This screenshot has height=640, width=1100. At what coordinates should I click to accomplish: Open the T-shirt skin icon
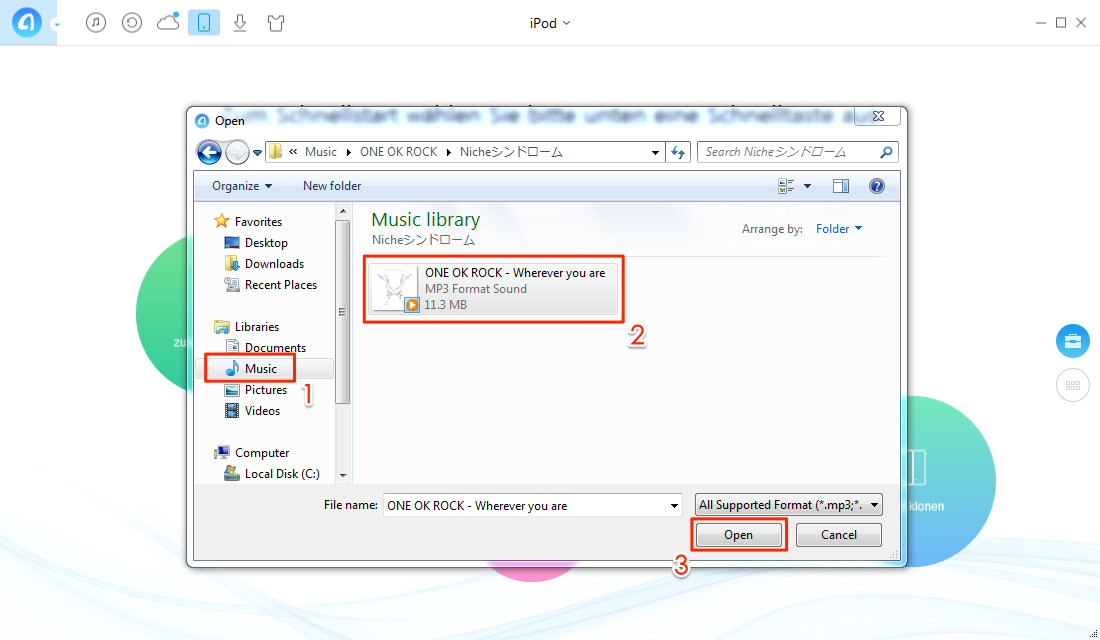pos(276,22)
